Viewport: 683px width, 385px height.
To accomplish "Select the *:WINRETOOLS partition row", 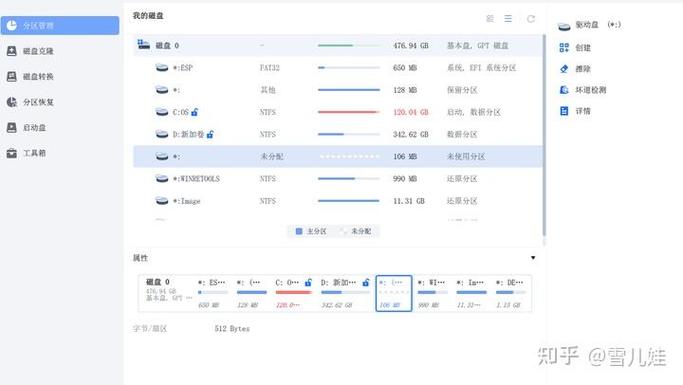I will 338,179.
